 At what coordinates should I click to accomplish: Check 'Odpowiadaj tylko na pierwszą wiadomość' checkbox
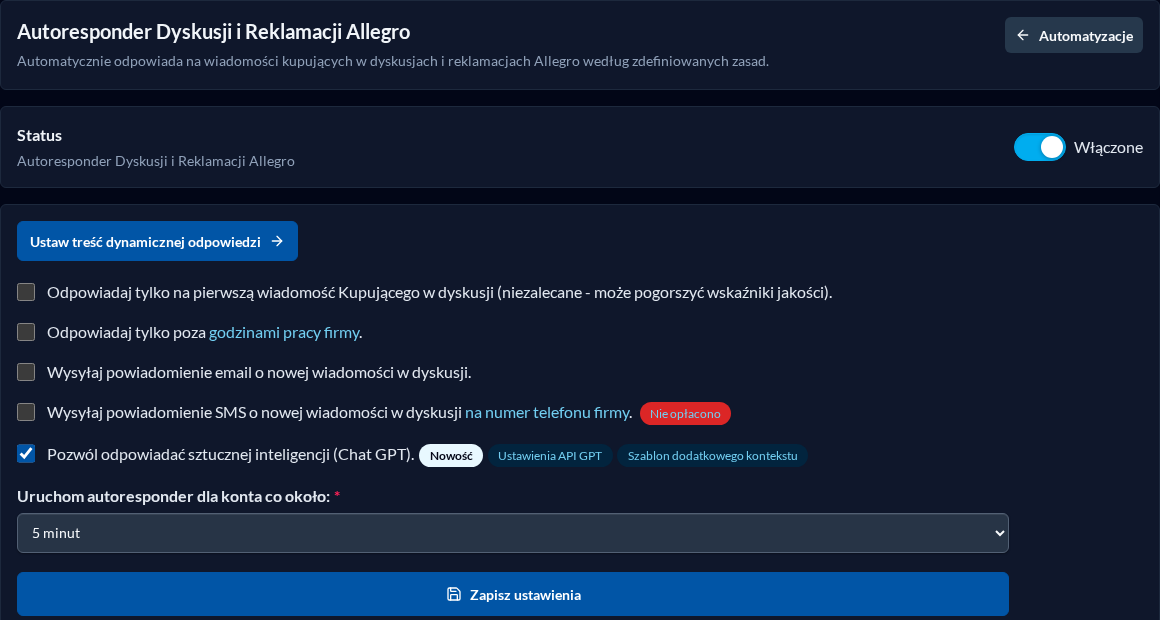tap(26, 292)
